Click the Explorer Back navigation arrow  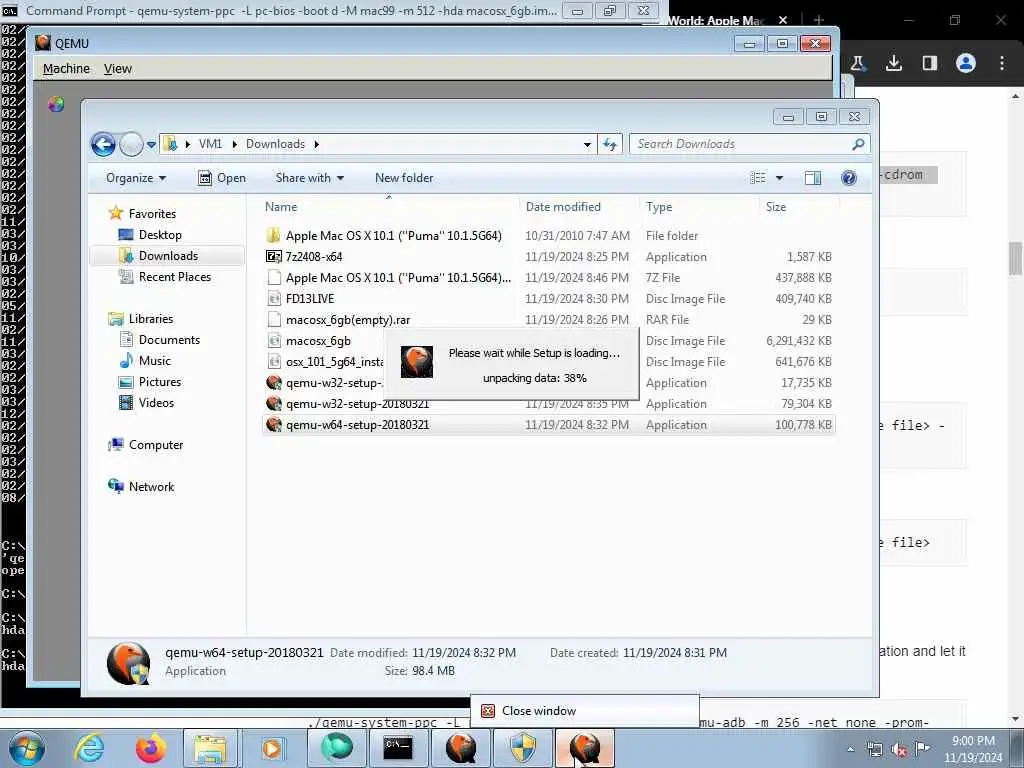point(103,144)
